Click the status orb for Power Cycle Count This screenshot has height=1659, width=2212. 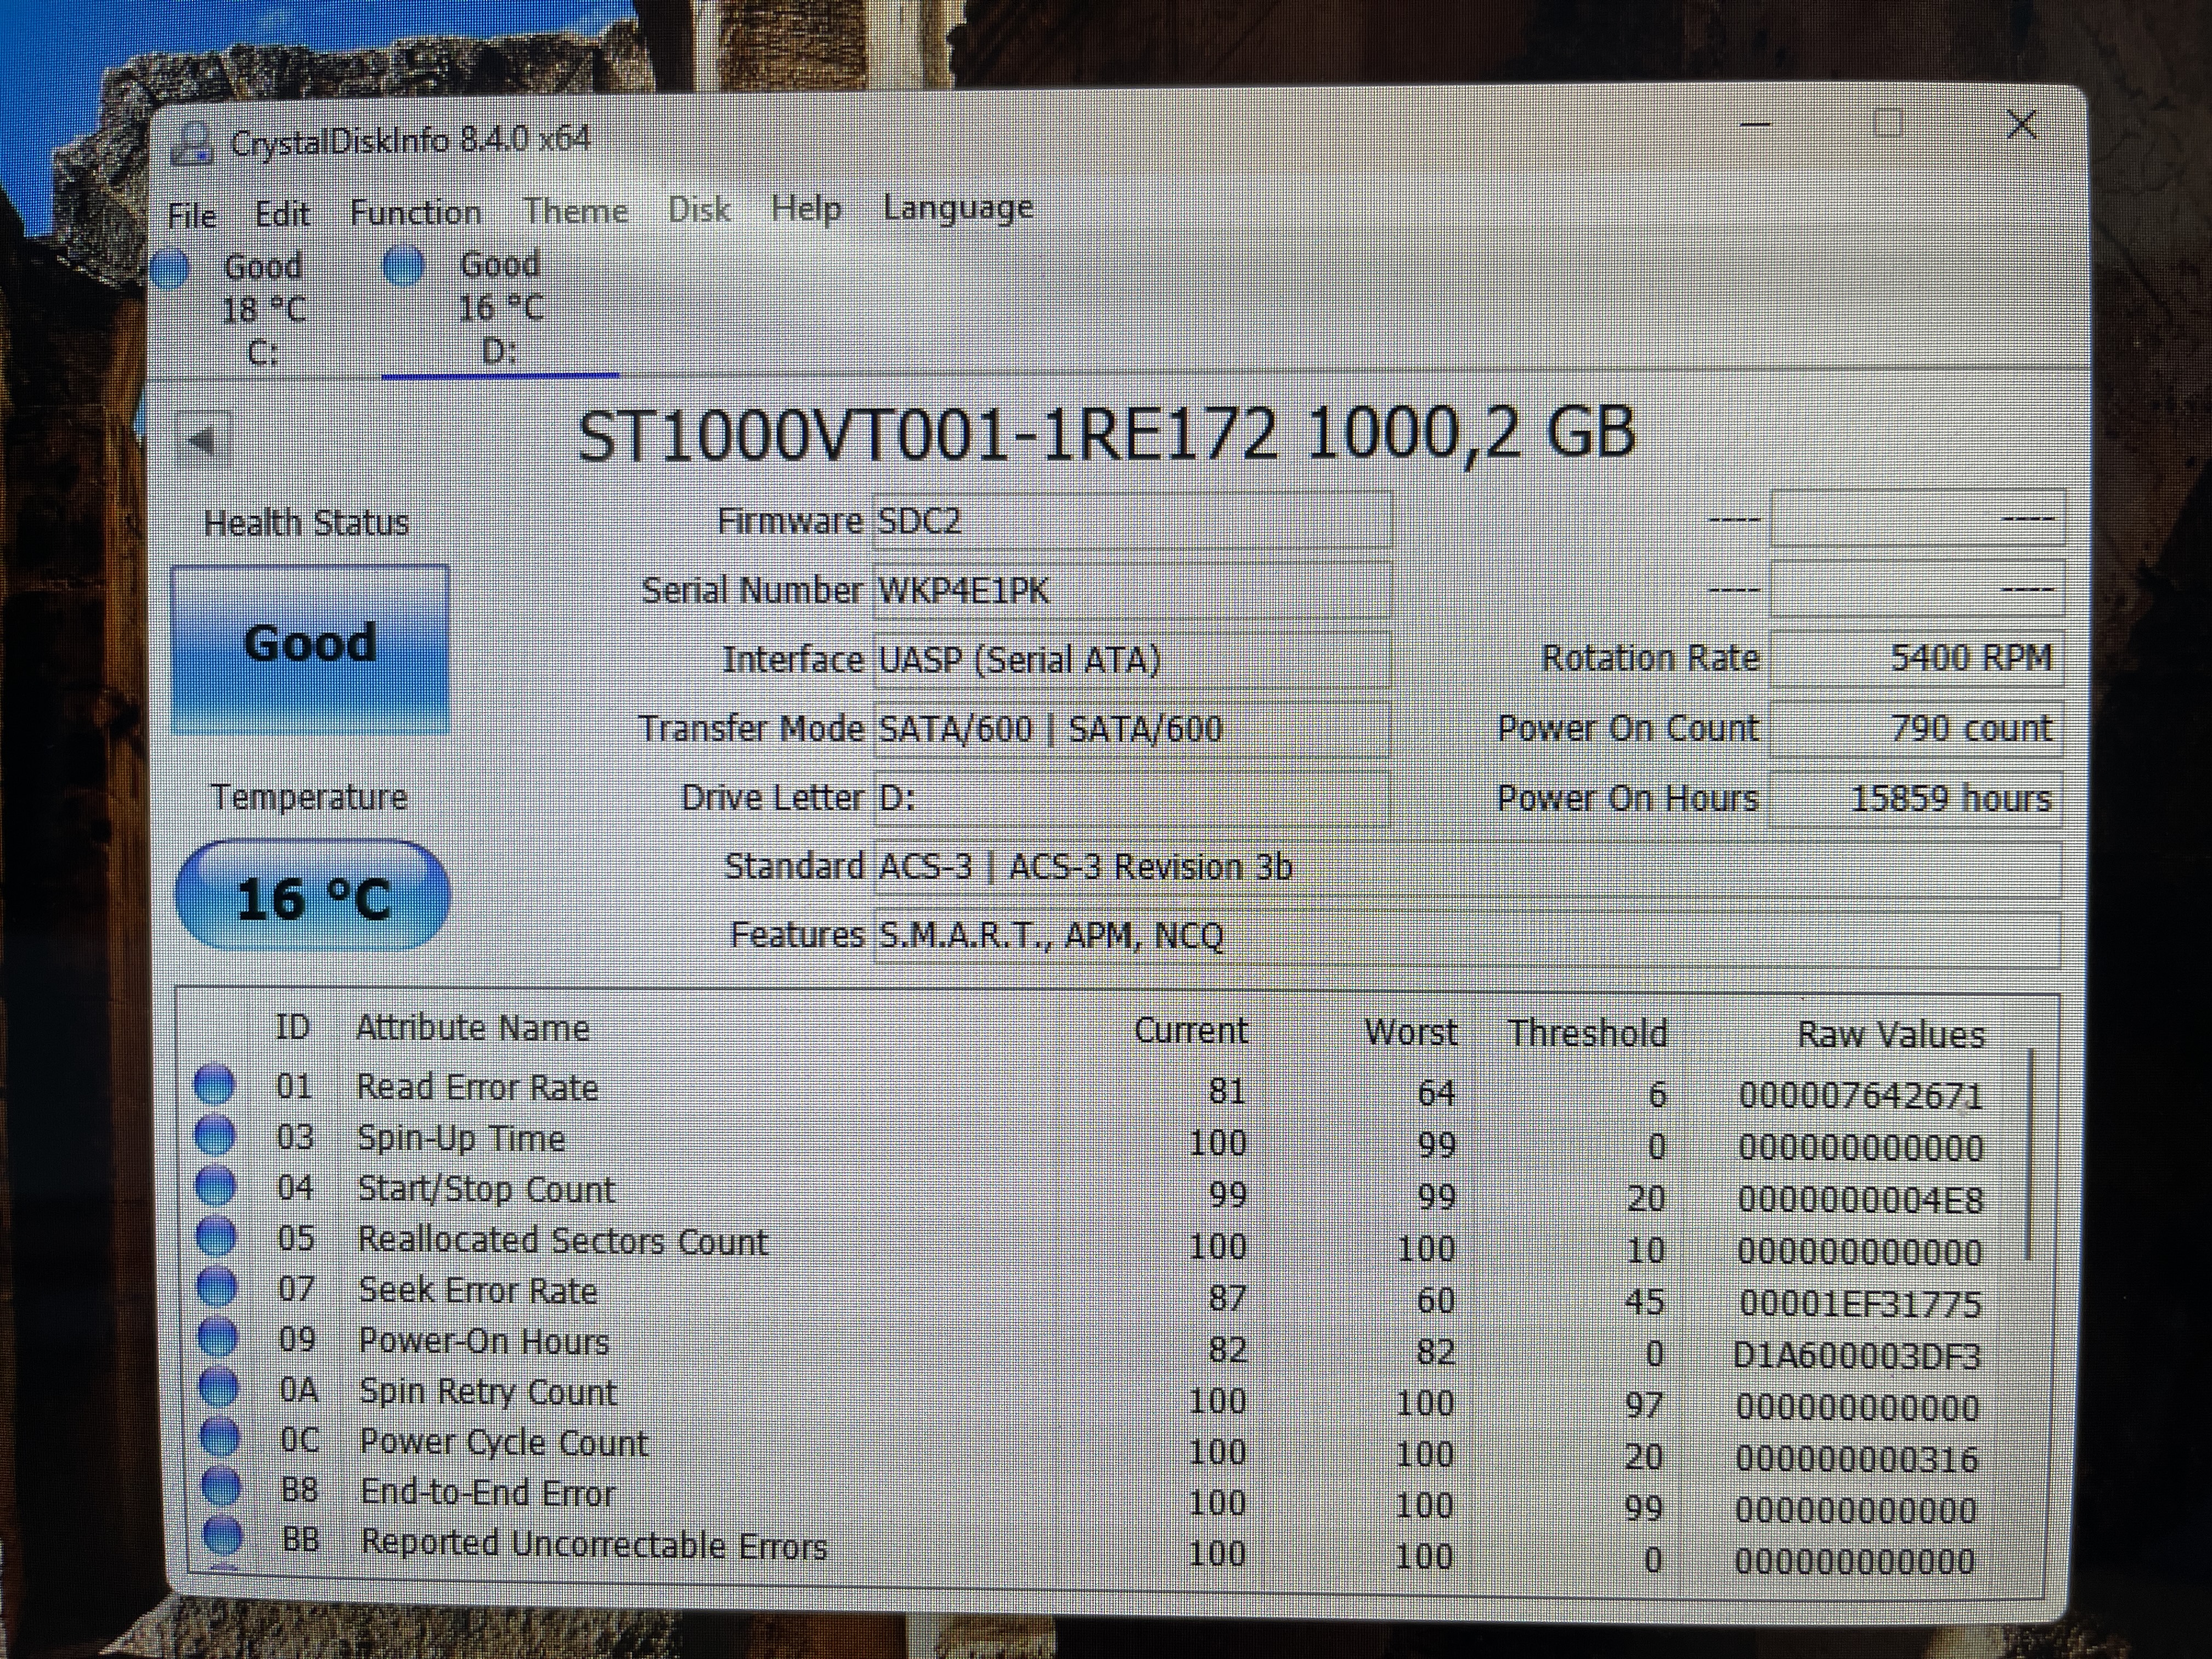pos(220,1437)
